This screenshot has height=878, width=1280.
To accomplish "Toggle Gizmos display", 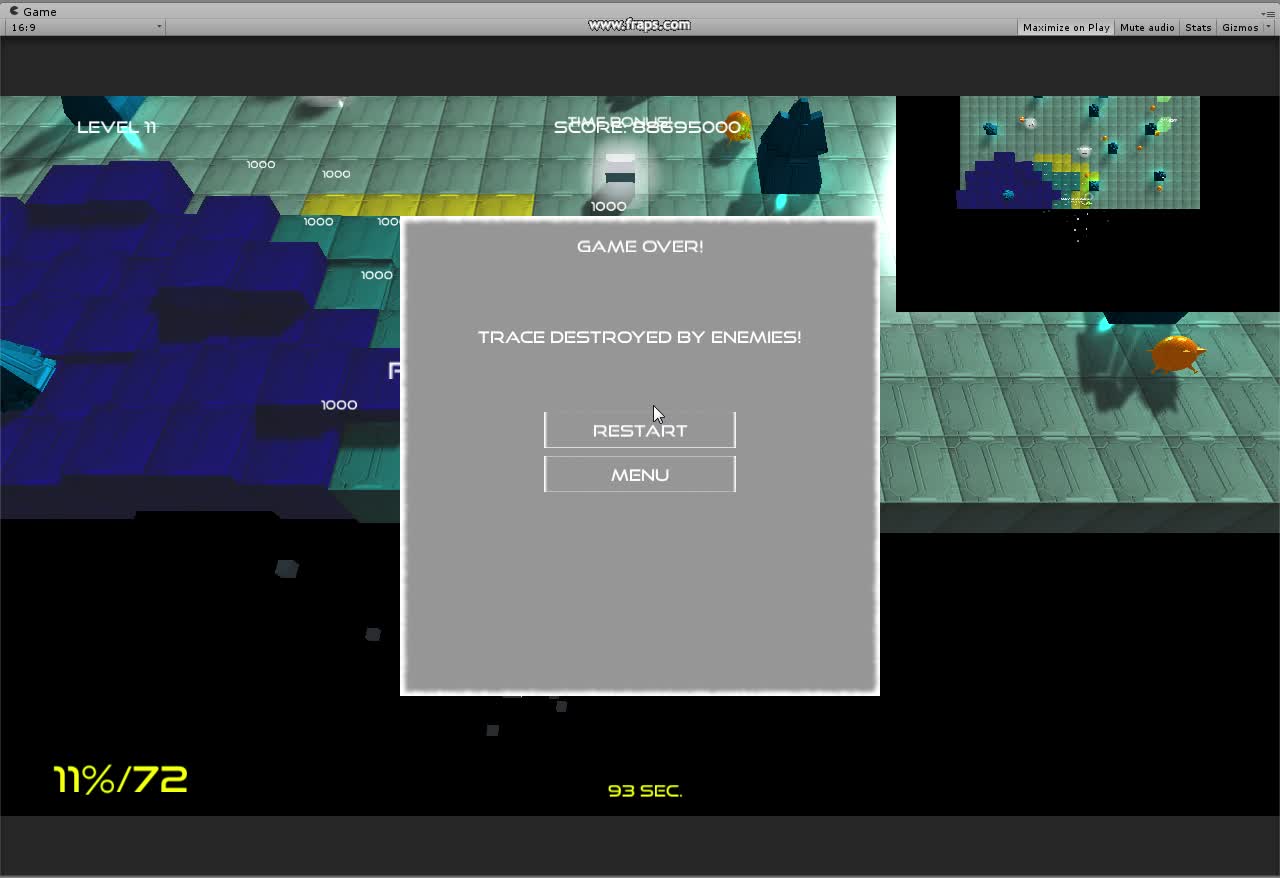I will (x=1240, y=27).
